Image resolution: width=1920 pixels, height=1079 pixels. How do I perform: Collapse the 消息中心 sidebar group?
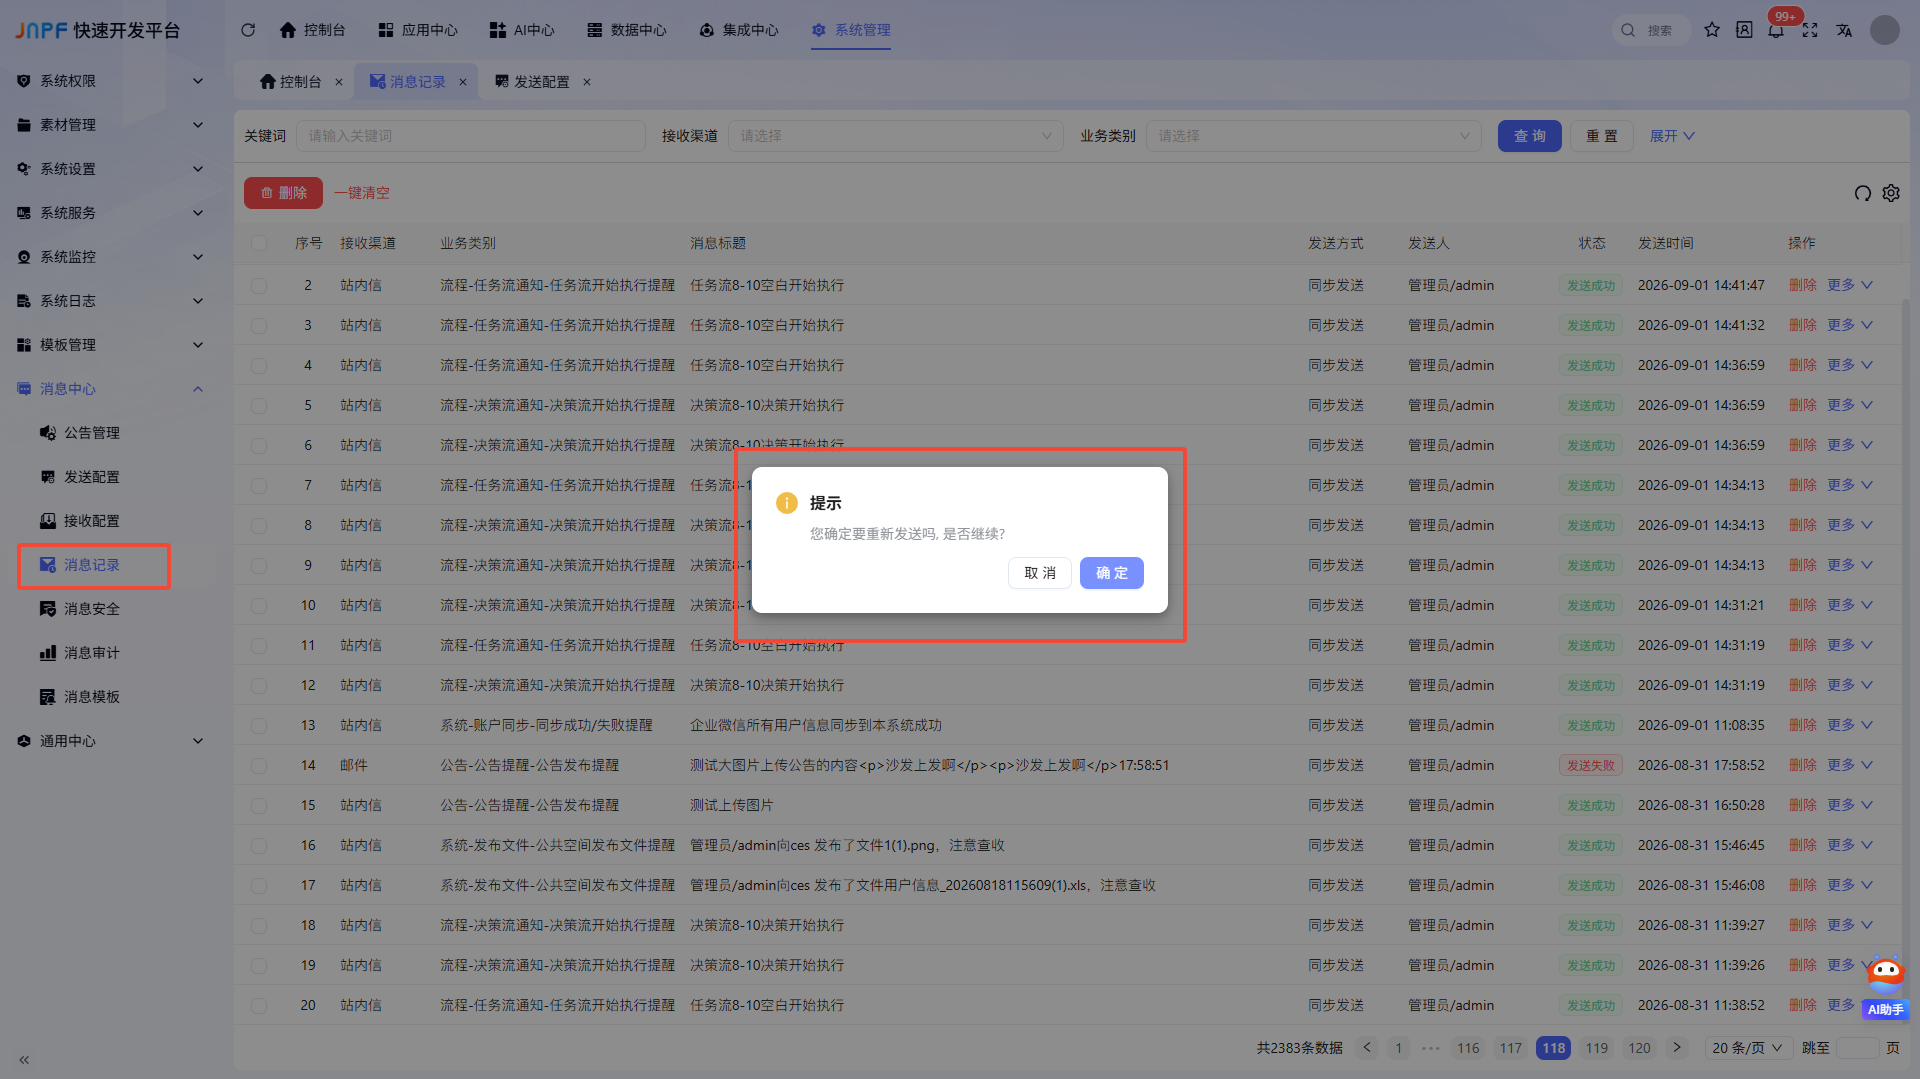pos(110,389)
